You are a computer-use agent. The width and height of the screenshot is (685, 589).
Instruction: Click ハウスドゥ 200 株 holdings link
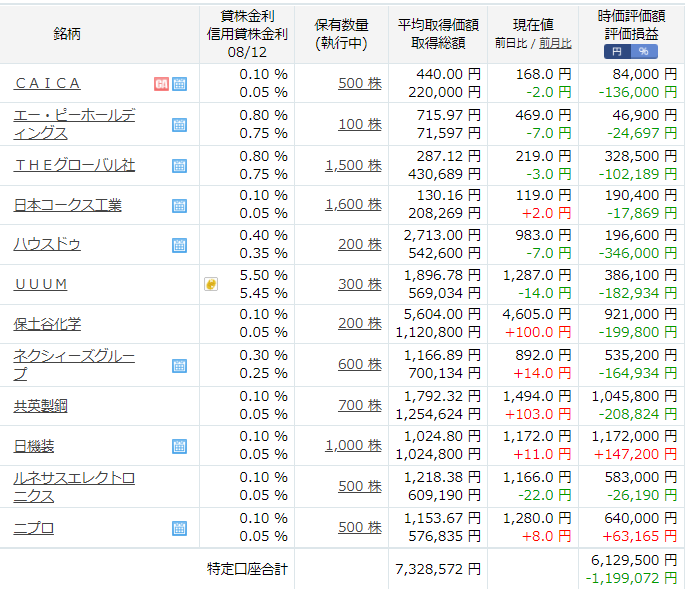click(360, 244)
